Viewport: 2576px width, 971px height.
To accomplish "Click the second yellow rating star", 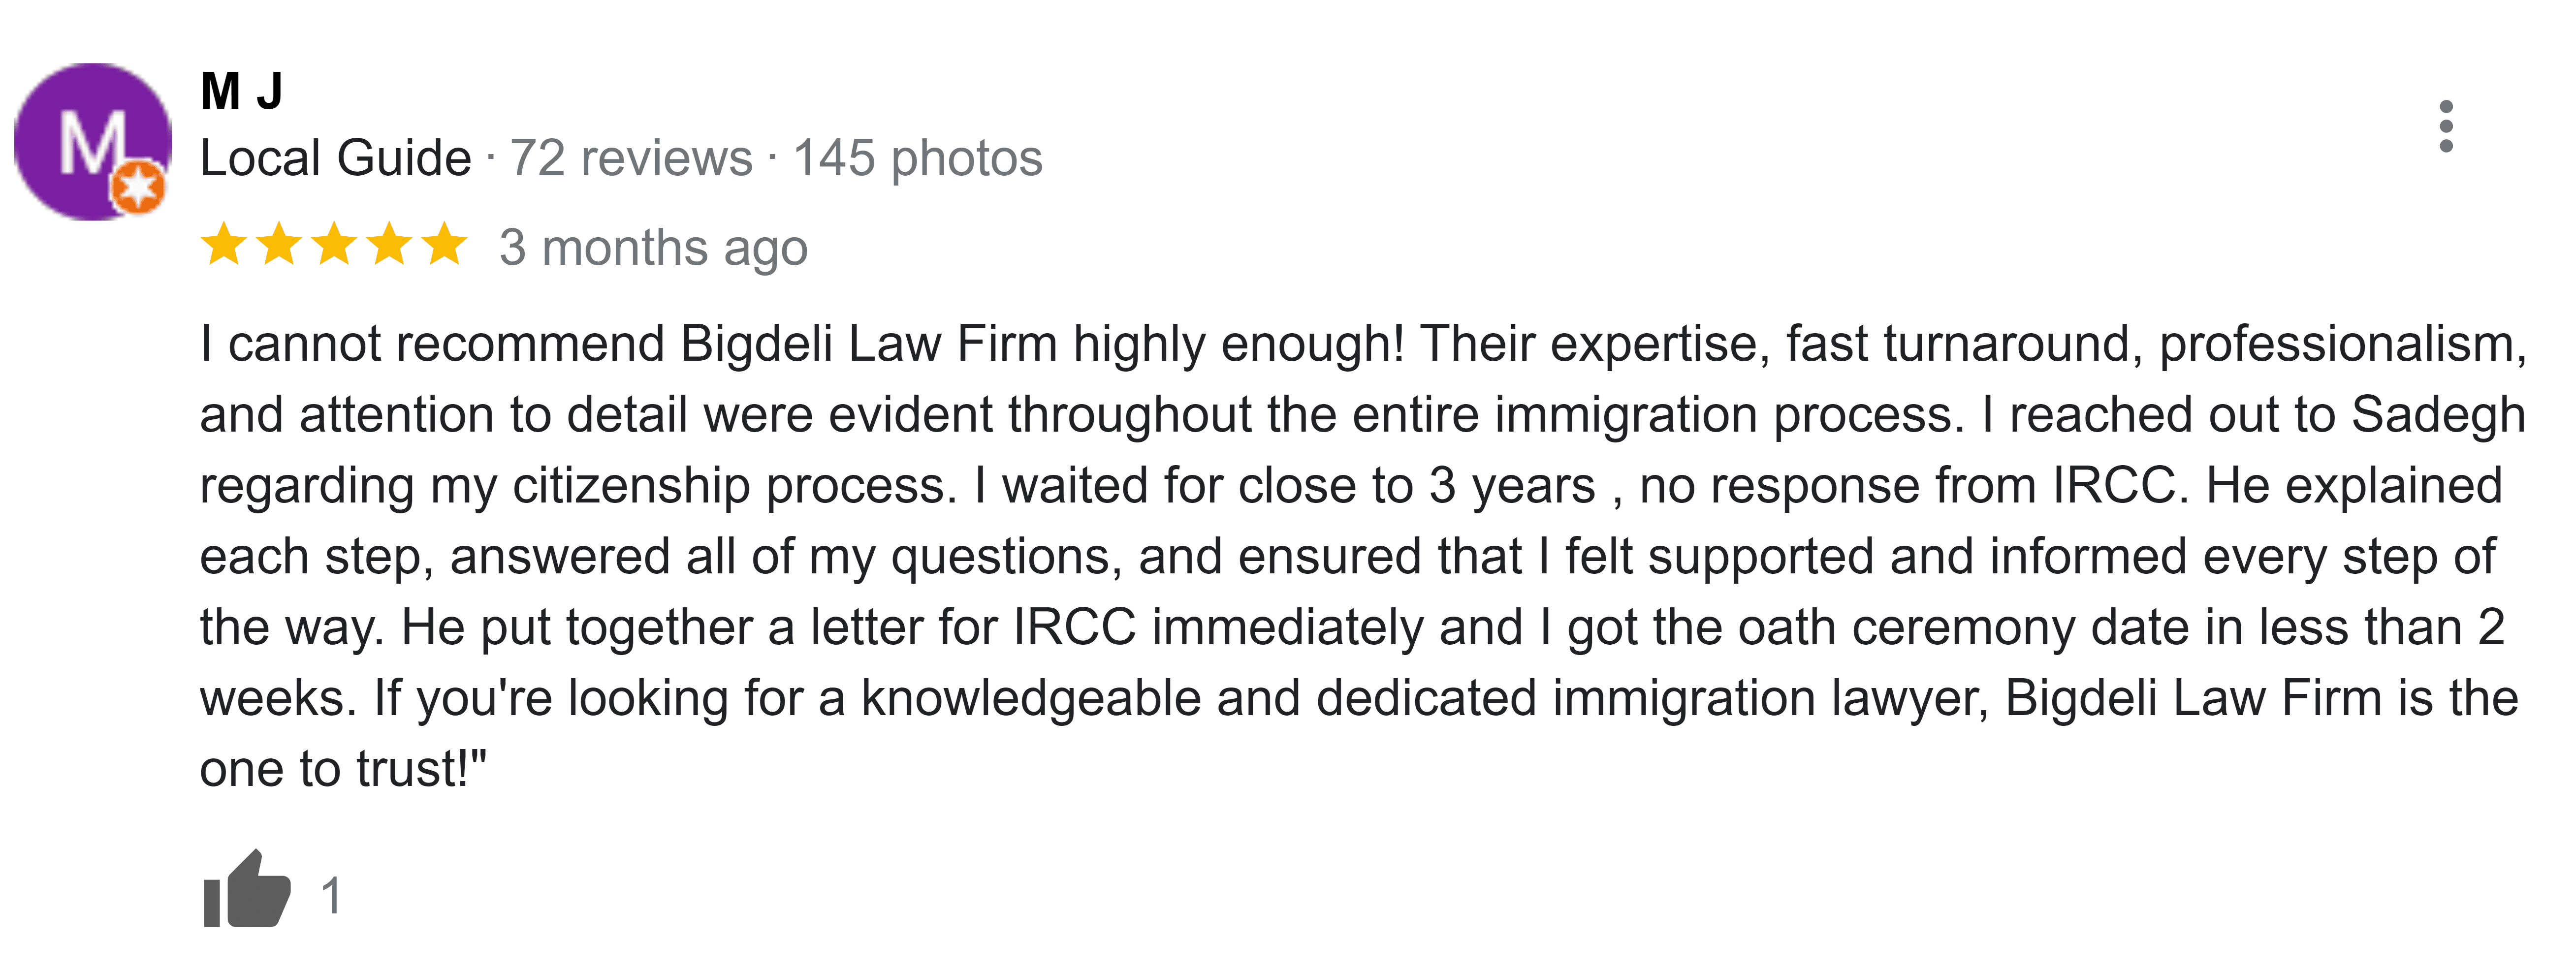I will pyautogui.click(x=279, y=245).
